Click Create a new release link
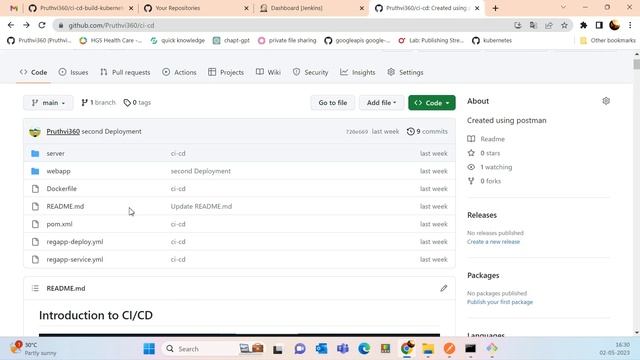Image resolution: width=640 pixels, height=360 pixels. [x=493, y=242]
